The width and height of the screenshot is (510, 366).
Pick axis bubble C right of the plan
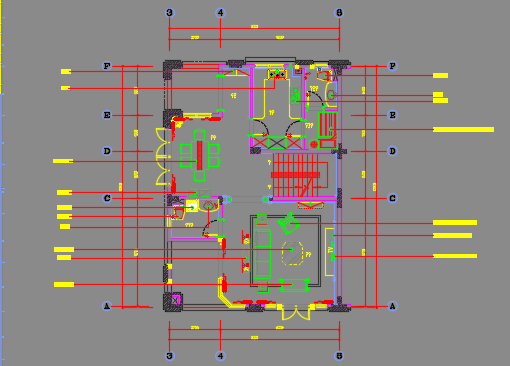(393, 198)
